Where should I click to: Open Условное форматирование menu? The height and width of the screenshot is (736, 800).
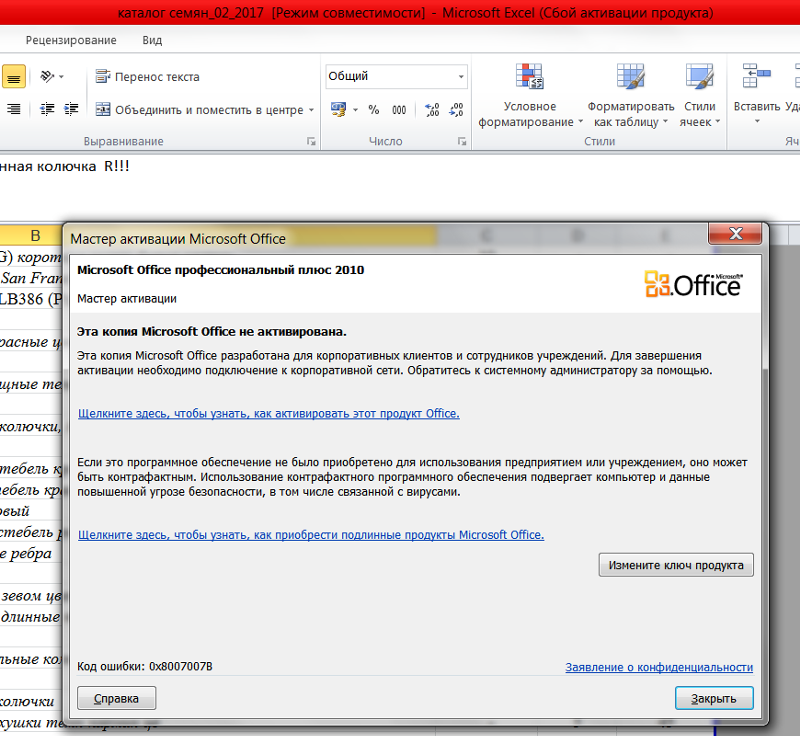click(530, 96)
